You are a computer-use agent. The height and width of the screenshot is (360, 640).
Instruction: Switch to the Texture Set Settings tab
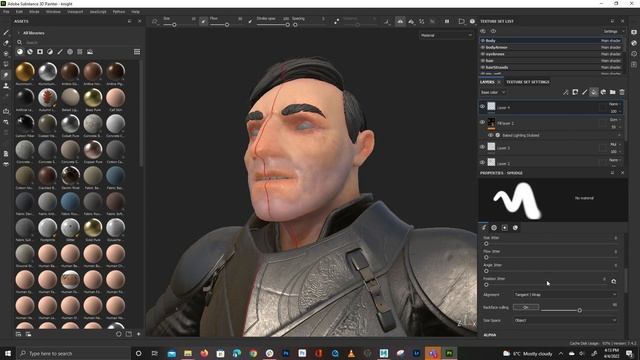point(528,82)
